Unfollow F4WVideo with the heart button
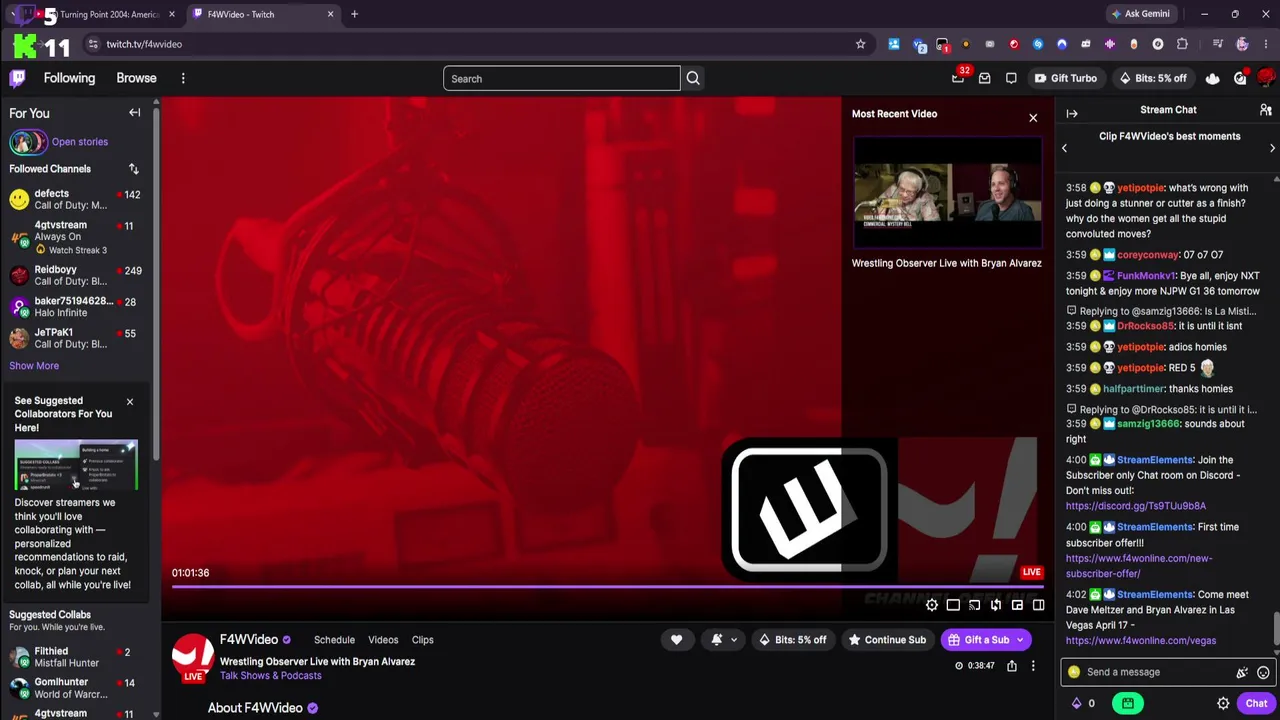The image size is (1280, 720). 676,640
